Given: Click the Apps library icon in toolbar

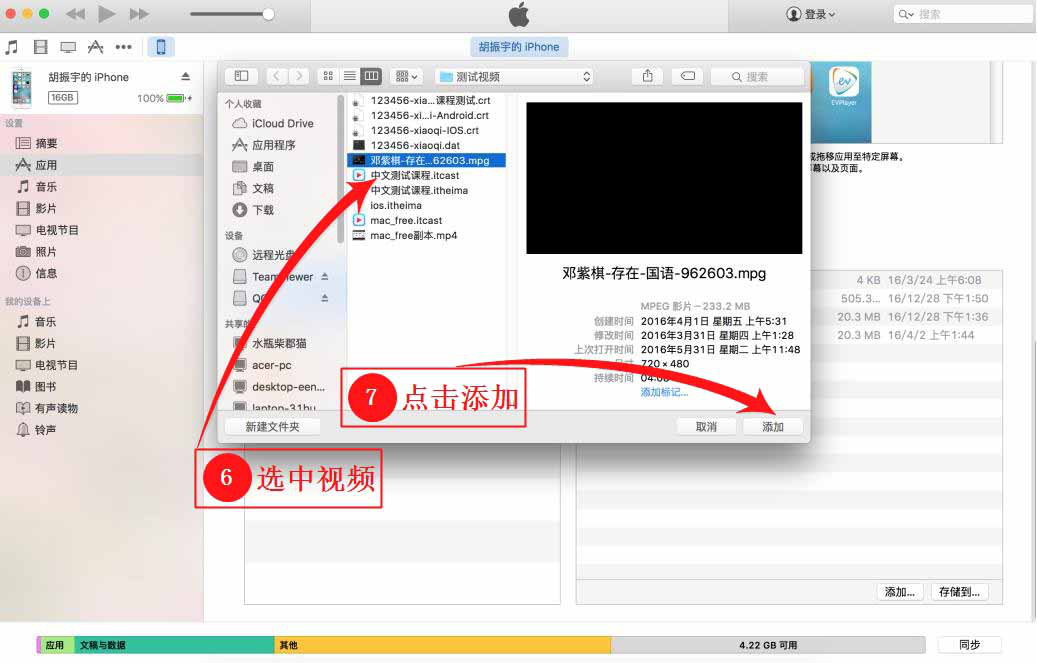Looking at the screenshot, I should click(x=96, y=47).
